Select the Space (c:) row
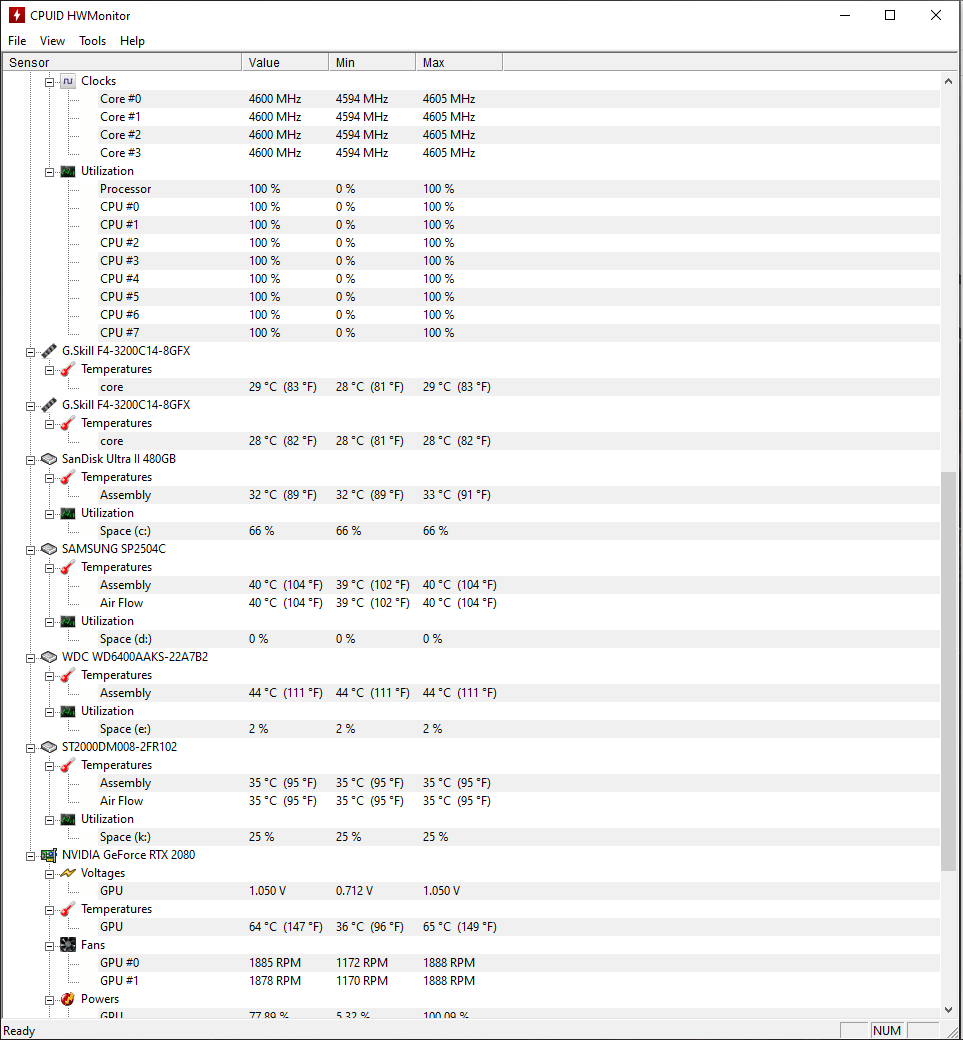Image resolution: width=963 pixels, height=1040 pixels. pyautogui.click(x=519, y=531)
